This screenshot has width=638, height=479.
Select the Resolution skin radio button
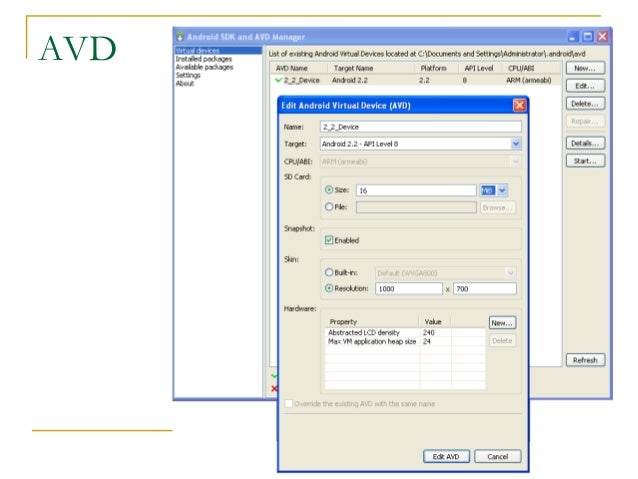pos(329,288)
